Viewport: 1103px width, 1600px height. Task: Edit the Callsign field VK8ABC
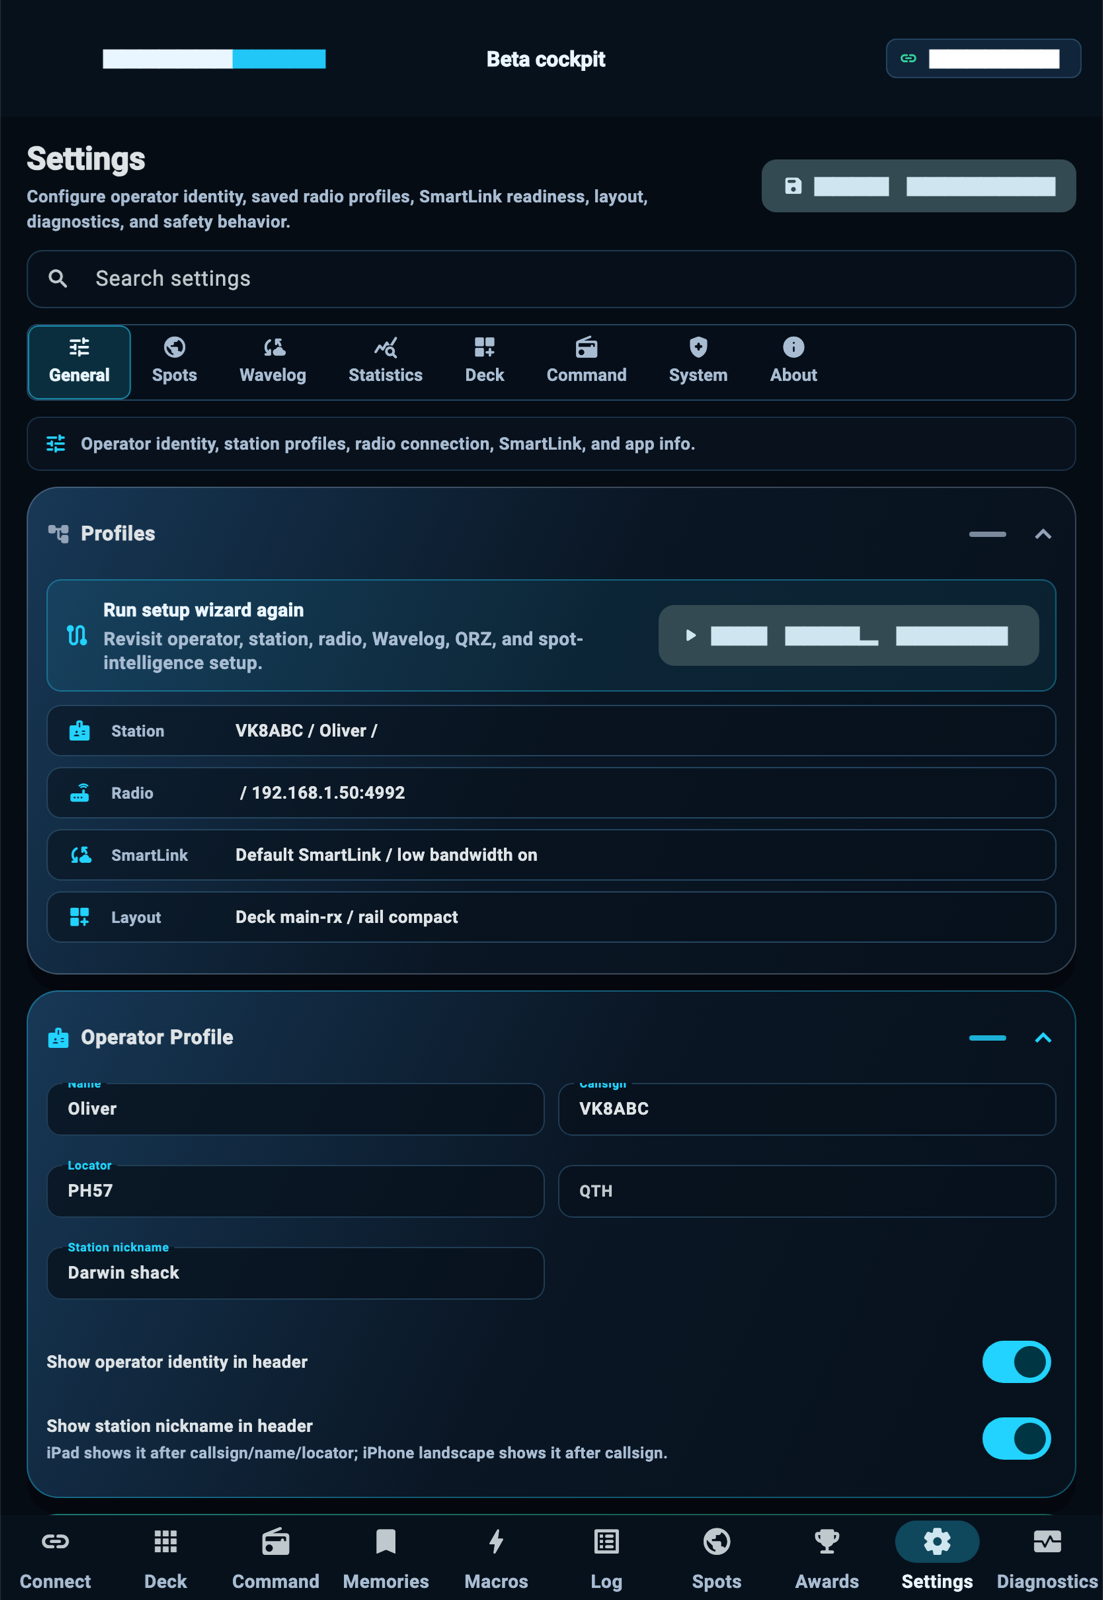[807, 1109]
